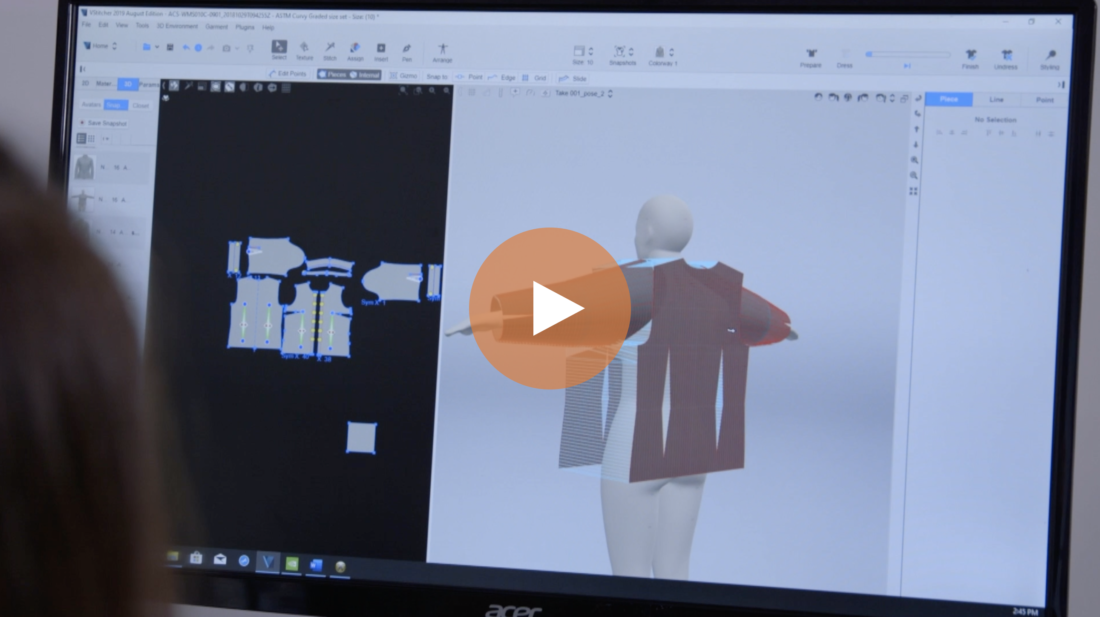Select grid view icon in Snapshots panel

(x=91, y=139)
